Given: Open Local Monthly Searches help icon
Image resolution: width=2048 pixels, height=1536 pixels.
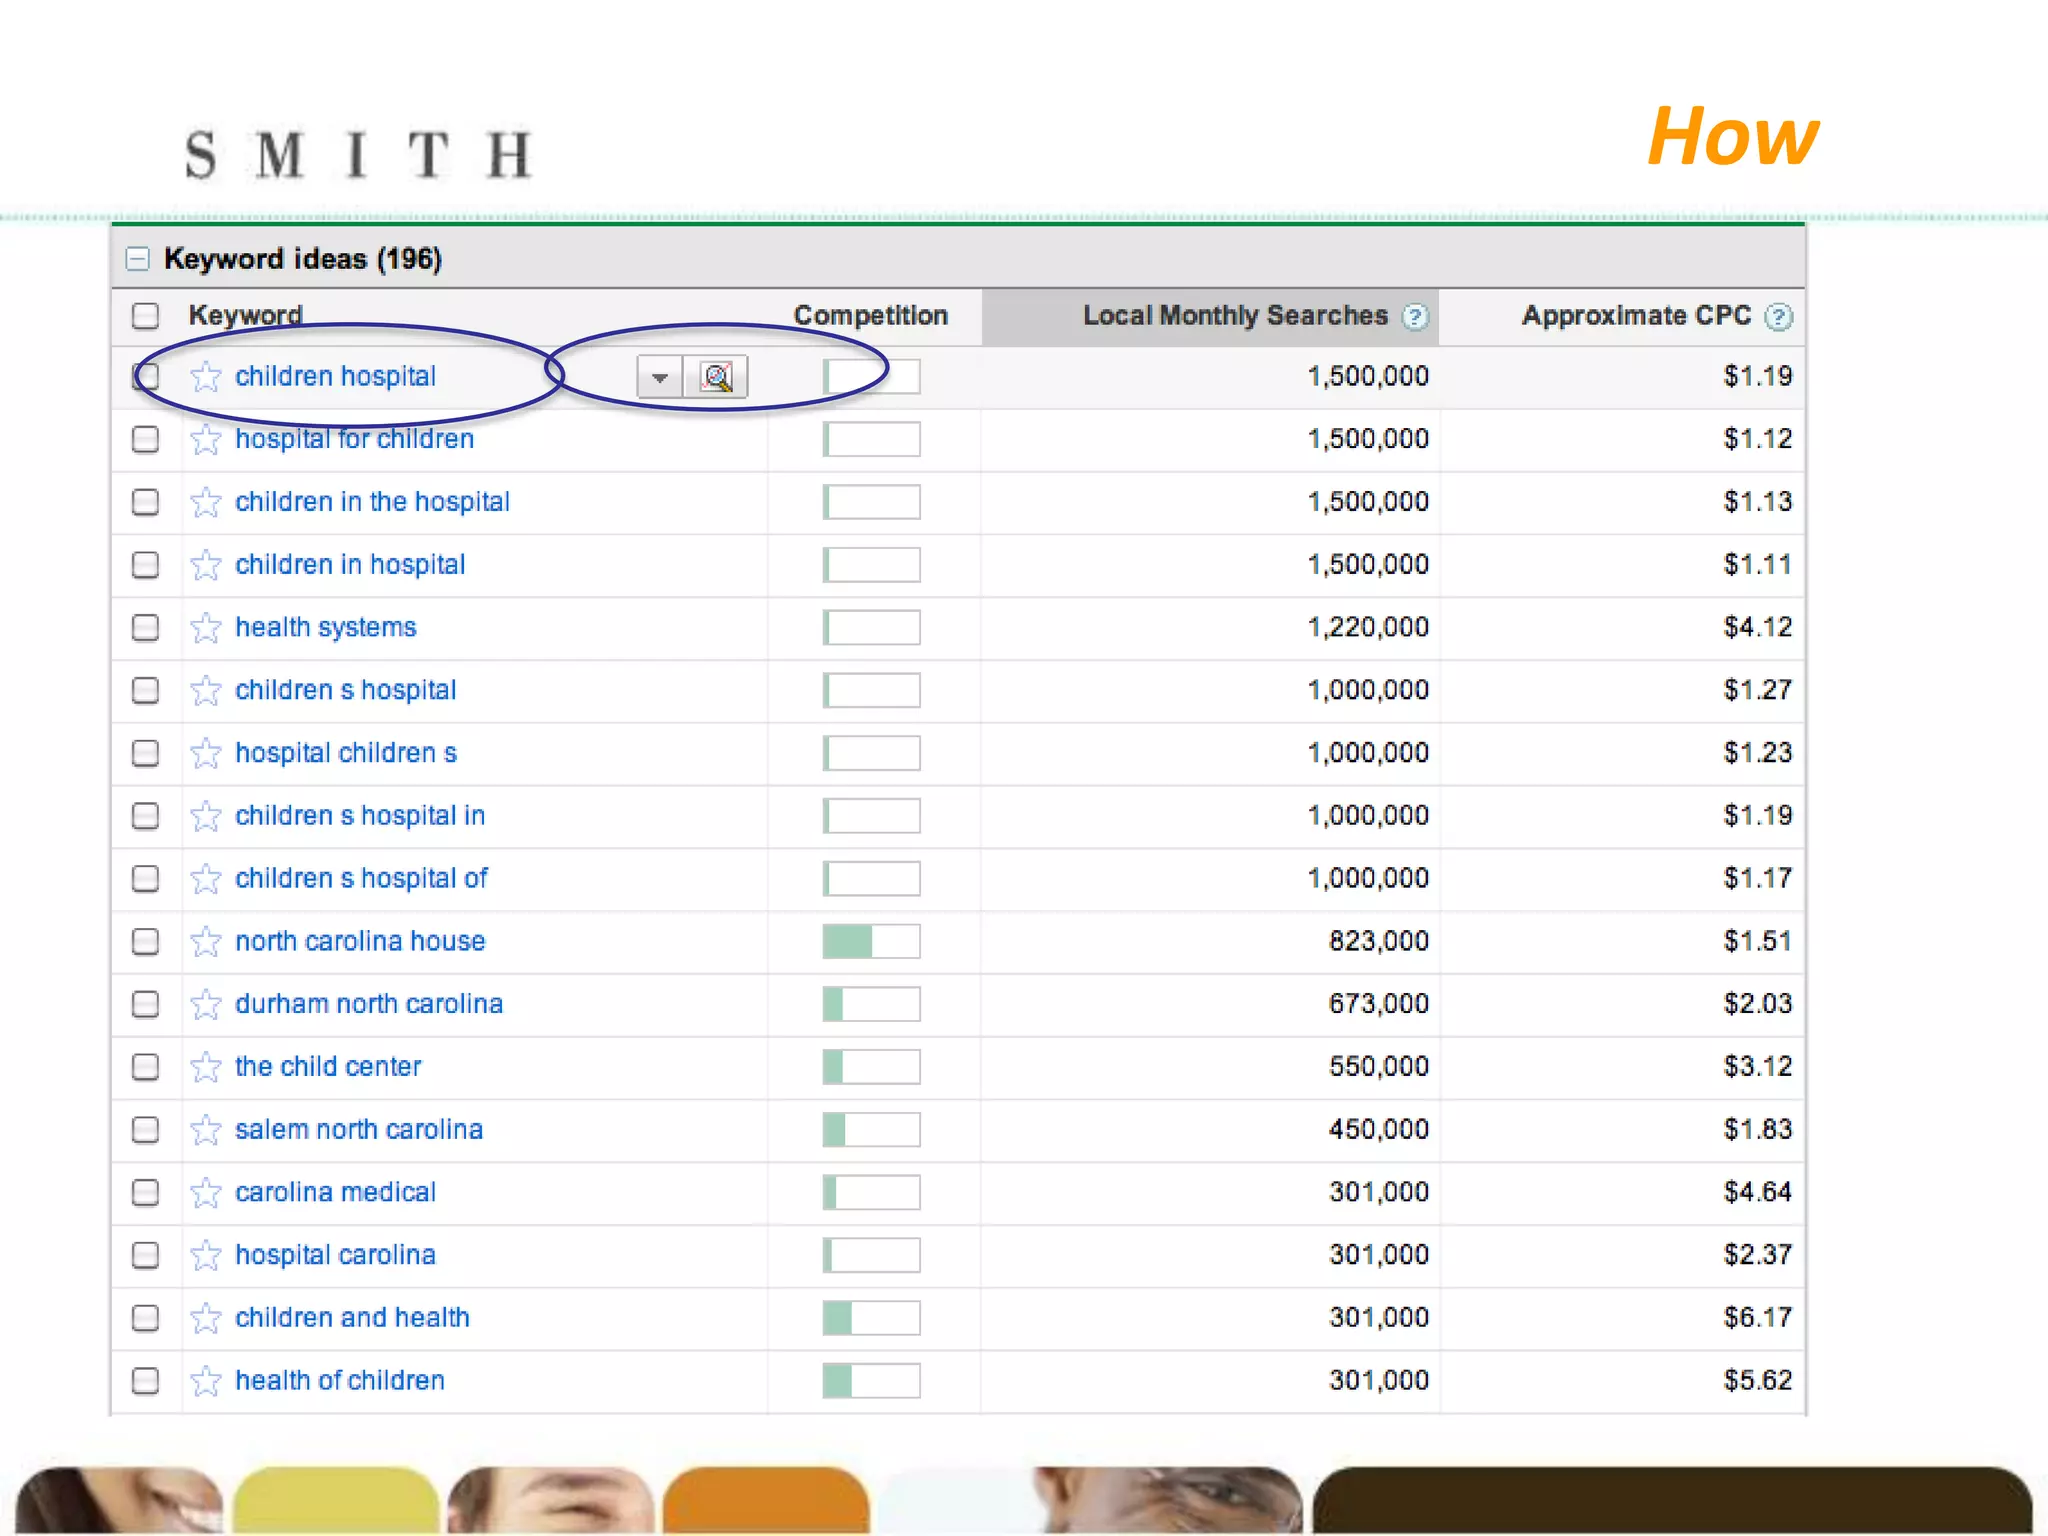Looking at the screenshot, I should click(x=1414, y=317).
